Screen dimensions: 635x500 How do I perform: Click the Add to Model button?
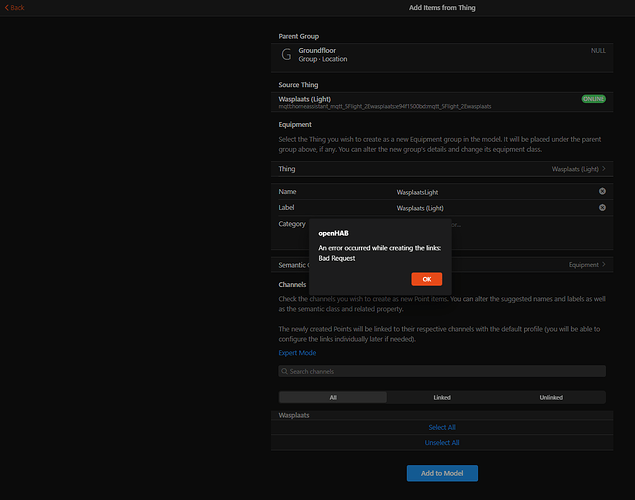pyautogui.click(x=441, y=472)
